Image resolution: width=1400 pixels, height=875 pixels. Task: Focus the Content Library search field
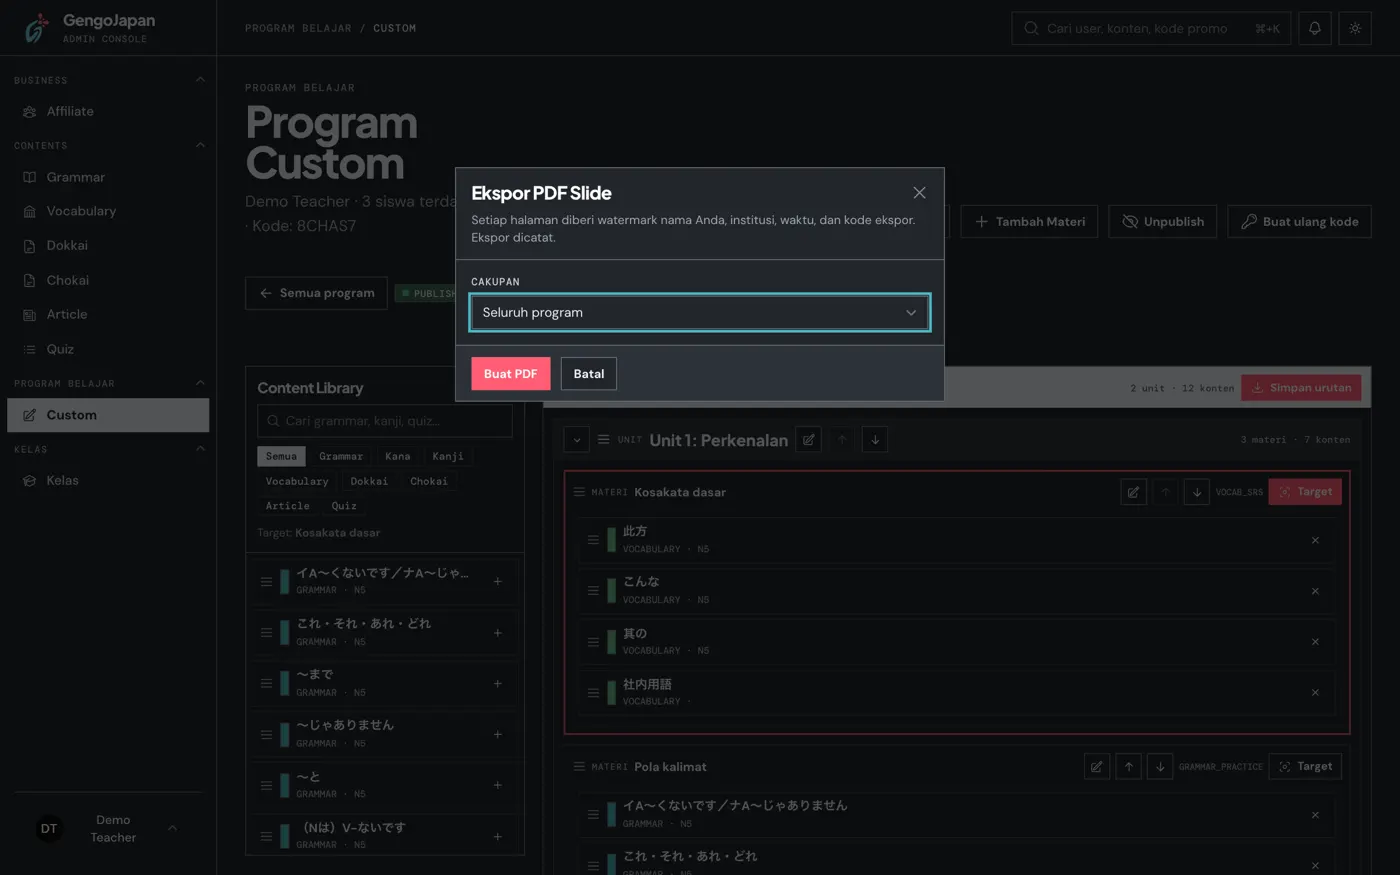click(x=385, y=421)
